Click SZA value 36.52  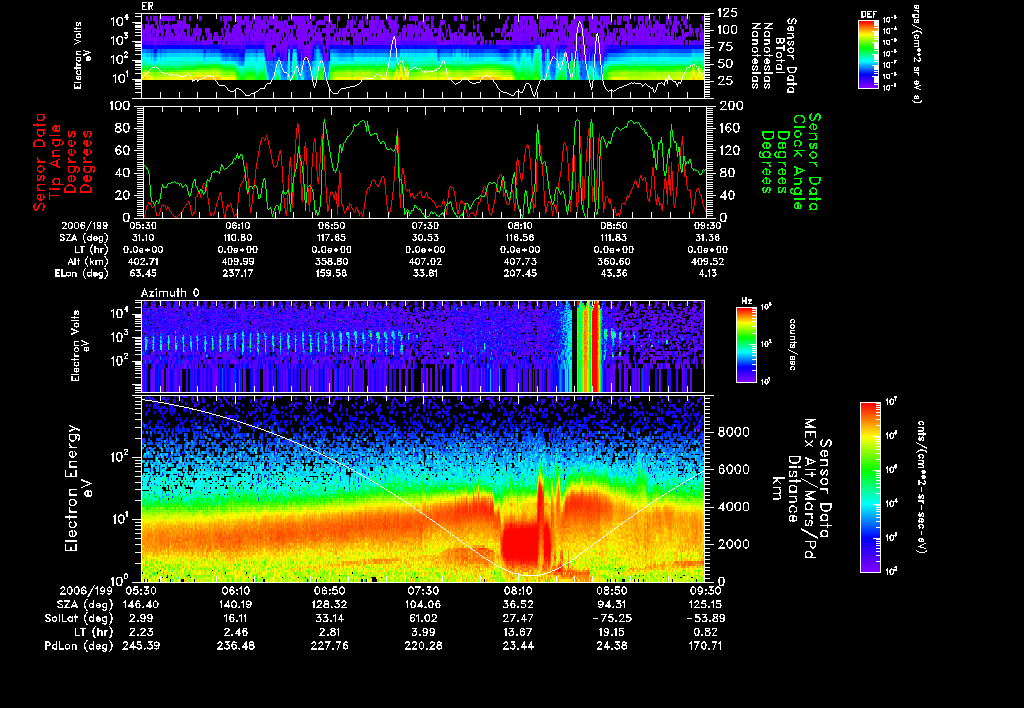tap(519, 604)
